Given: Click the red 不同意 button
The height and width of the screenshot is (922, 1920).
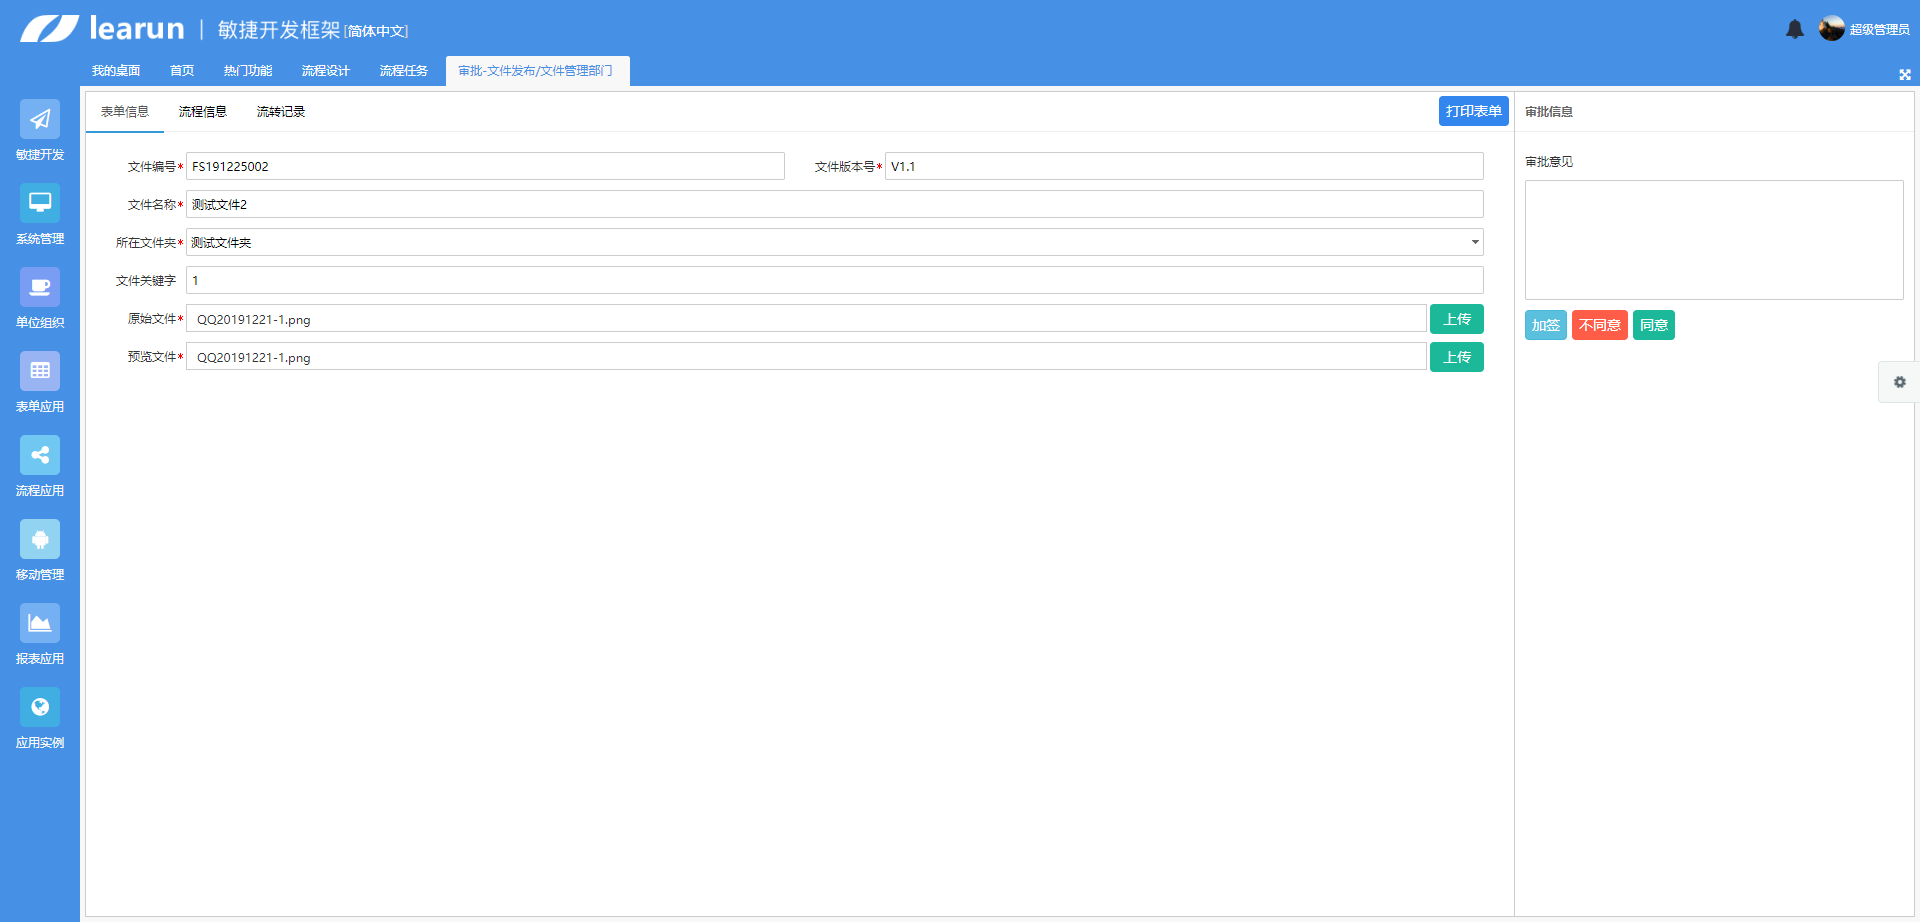Looking at the screenshot, I should (x=1599, y=325).
